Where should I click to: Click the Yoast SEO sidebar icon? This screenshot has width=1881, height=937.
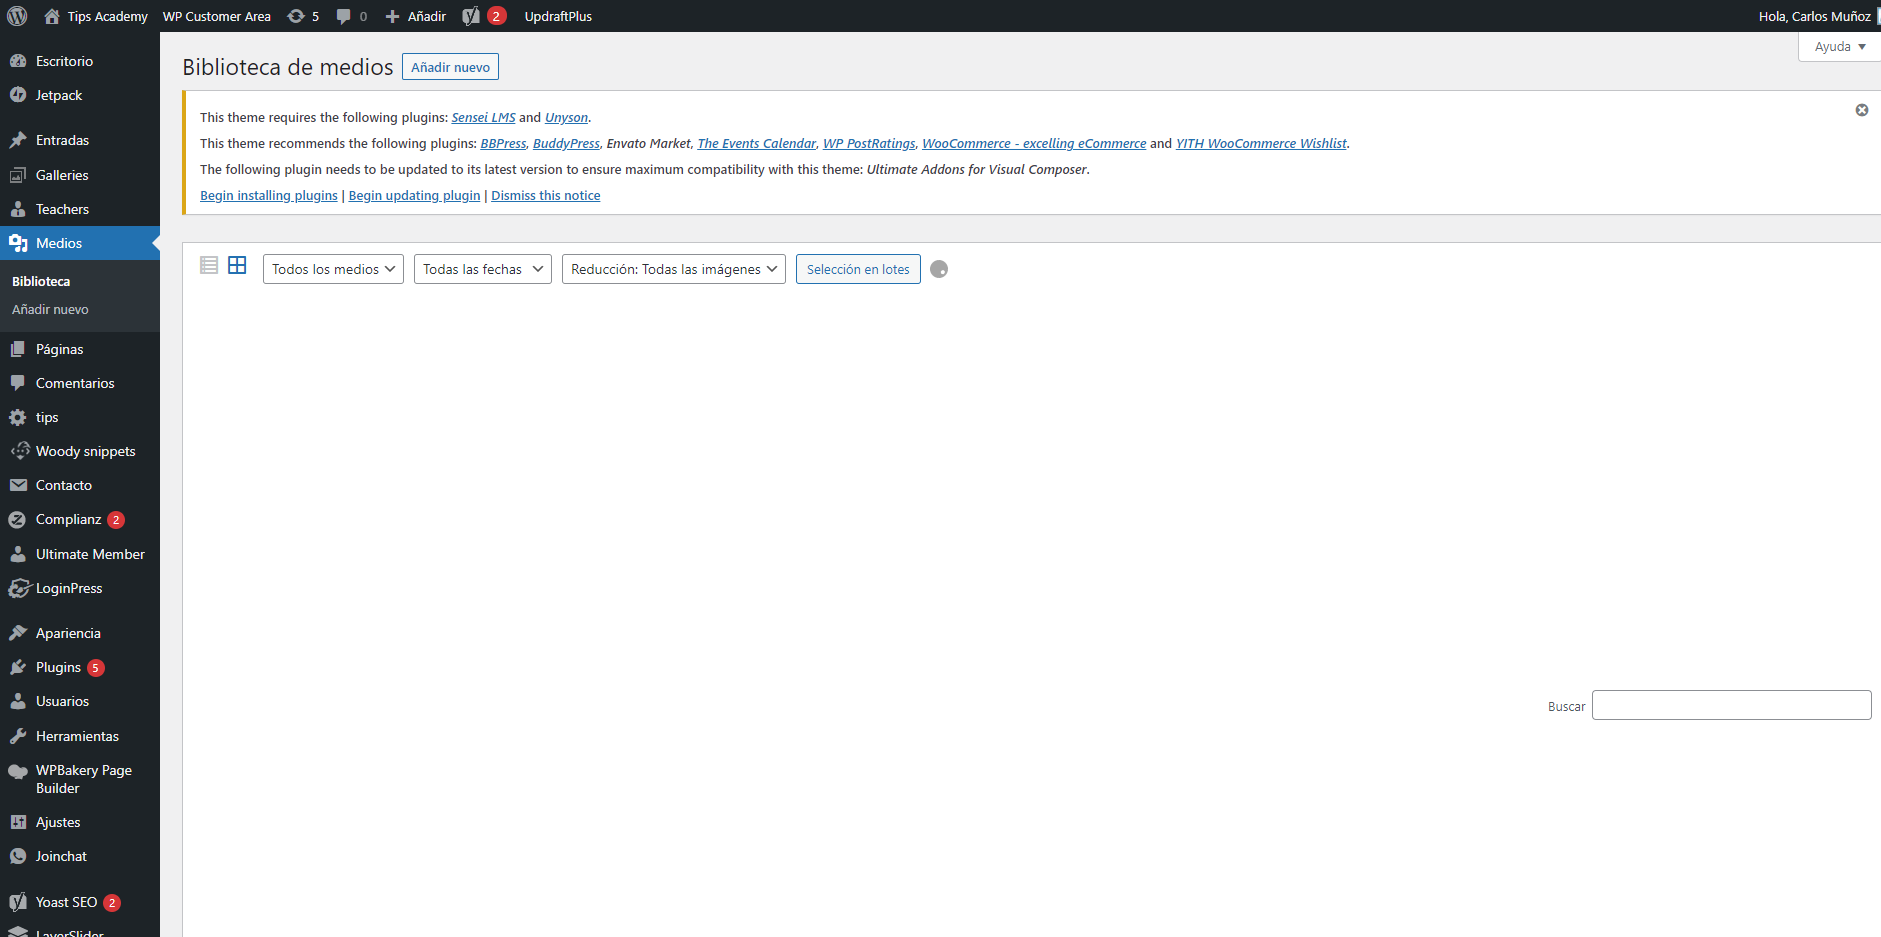[x=18, y=902]
